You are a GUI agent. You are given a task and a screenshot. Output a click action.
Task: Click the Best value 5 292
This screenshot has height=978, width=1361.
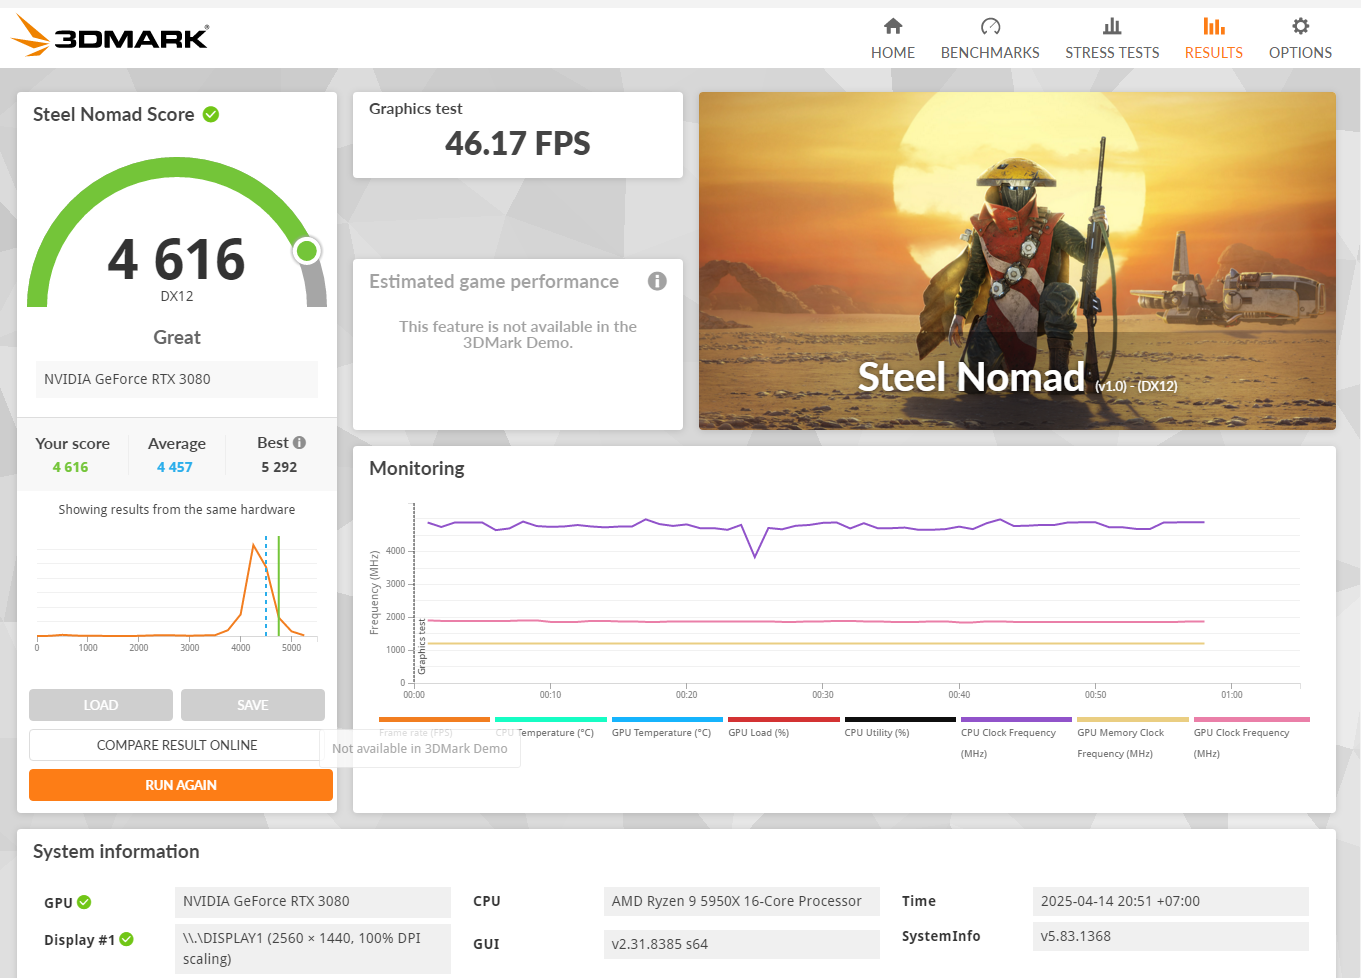(279, 467)
